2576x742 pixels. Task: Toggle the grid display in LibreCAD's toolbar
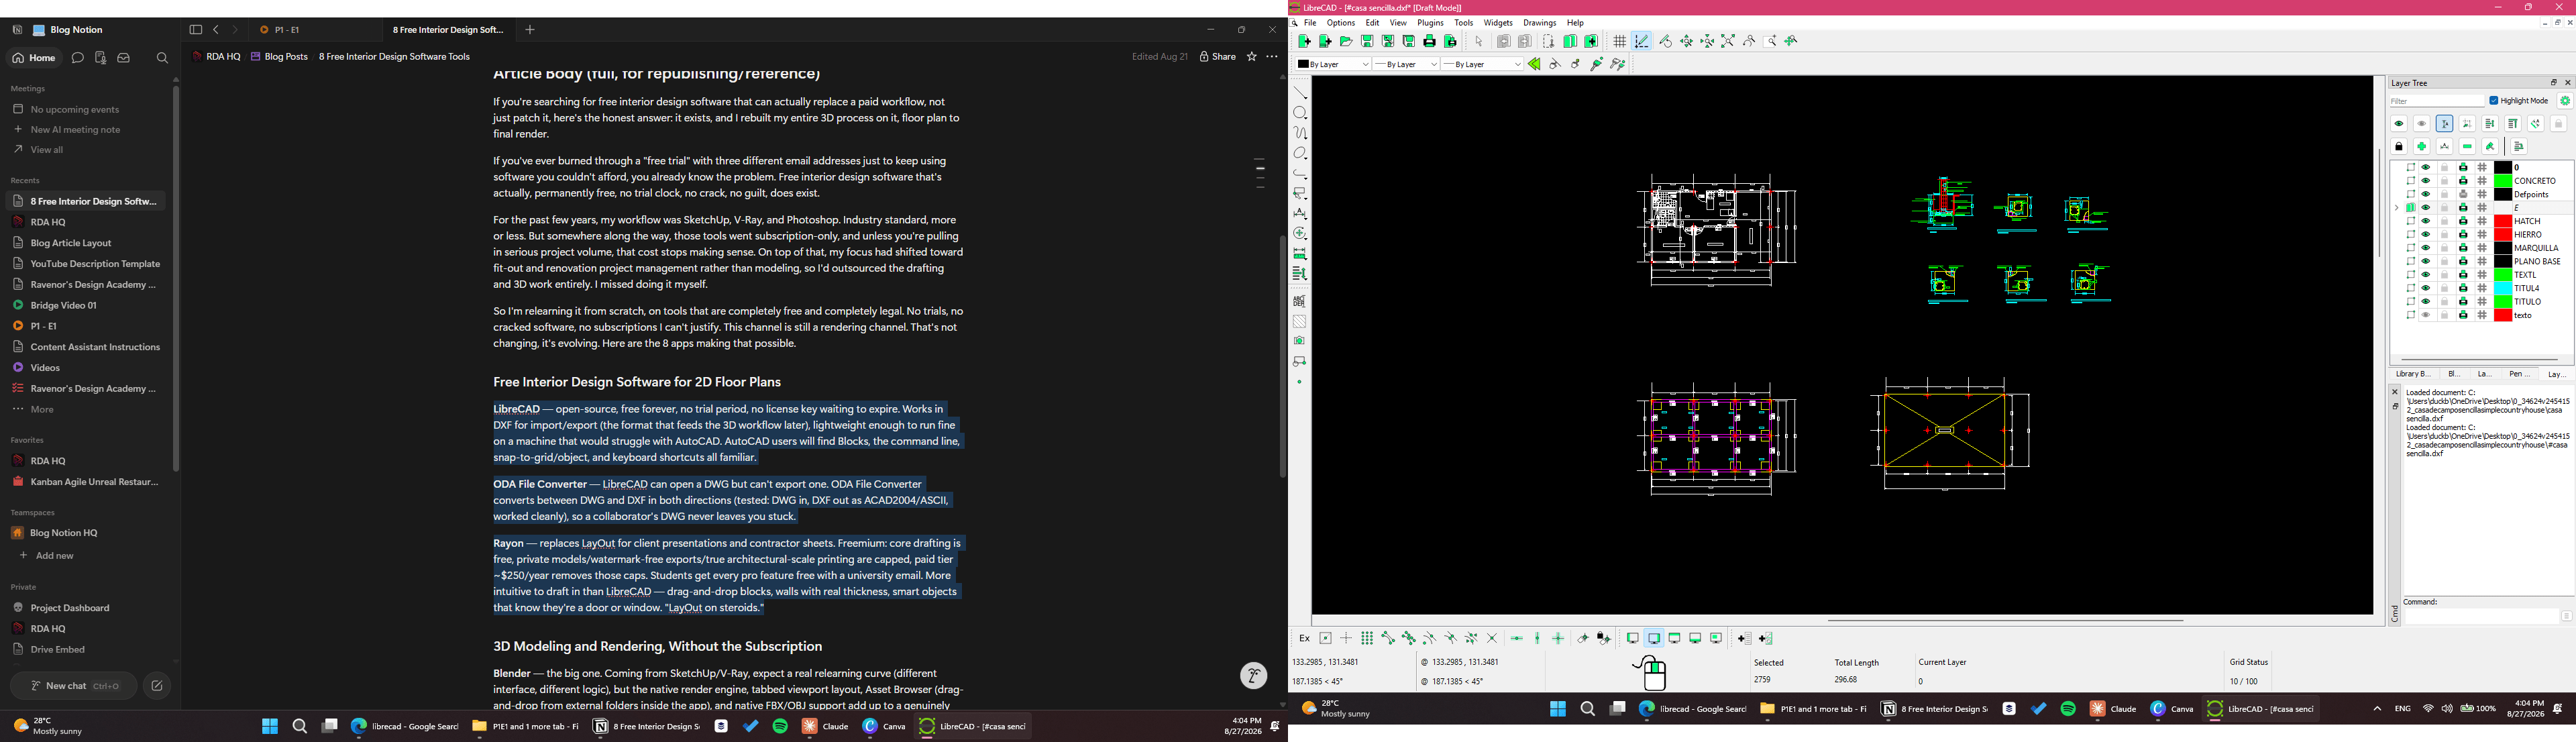point(1620,41)
